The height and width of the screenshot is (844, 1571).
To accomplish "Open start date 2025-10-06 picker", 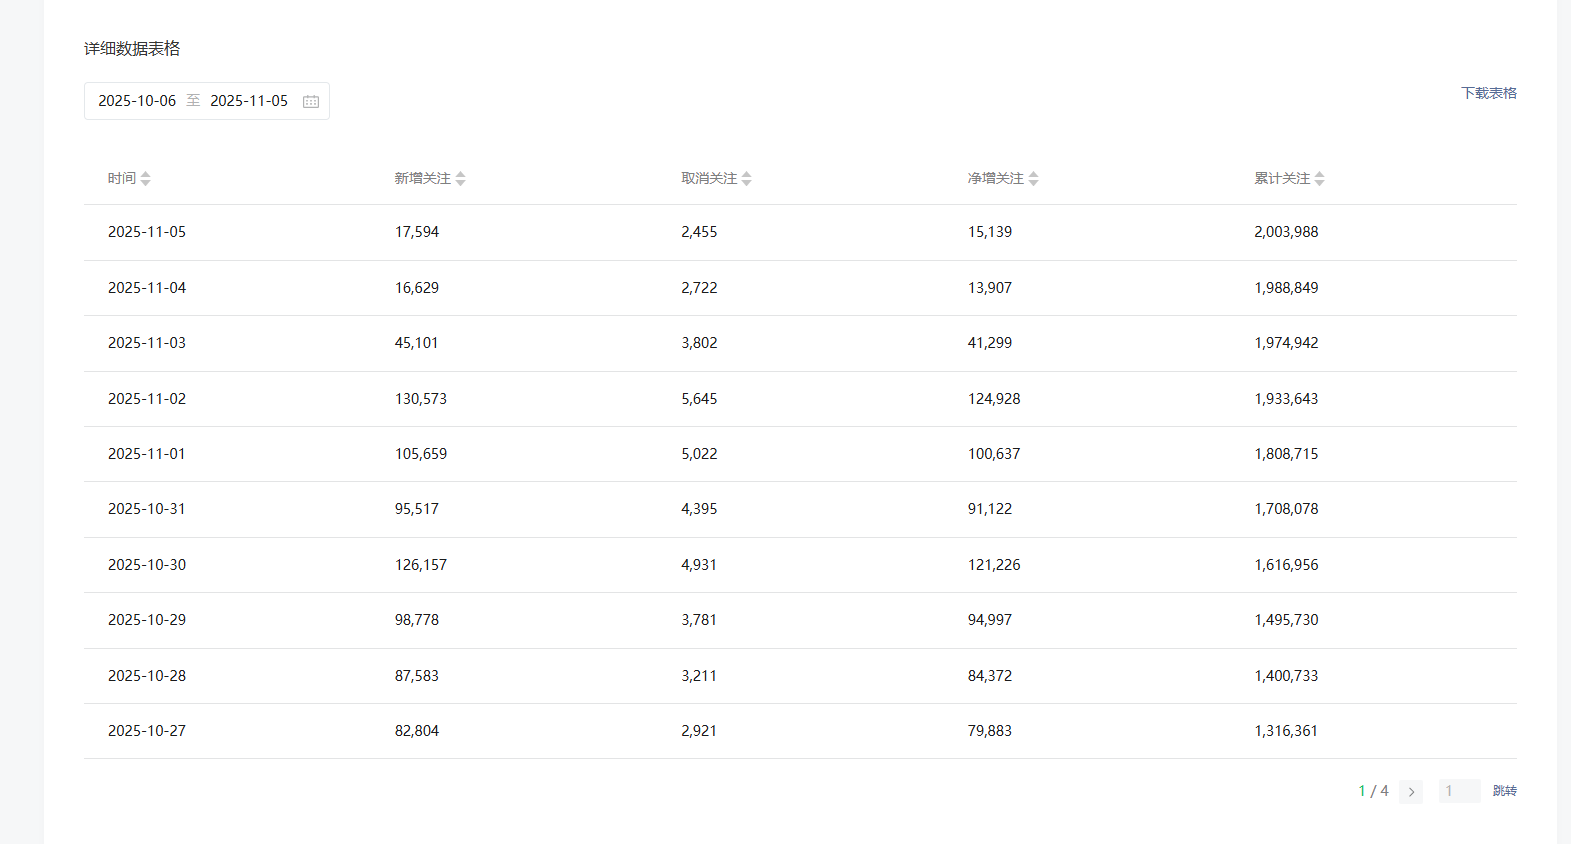I will click(137, 101).
